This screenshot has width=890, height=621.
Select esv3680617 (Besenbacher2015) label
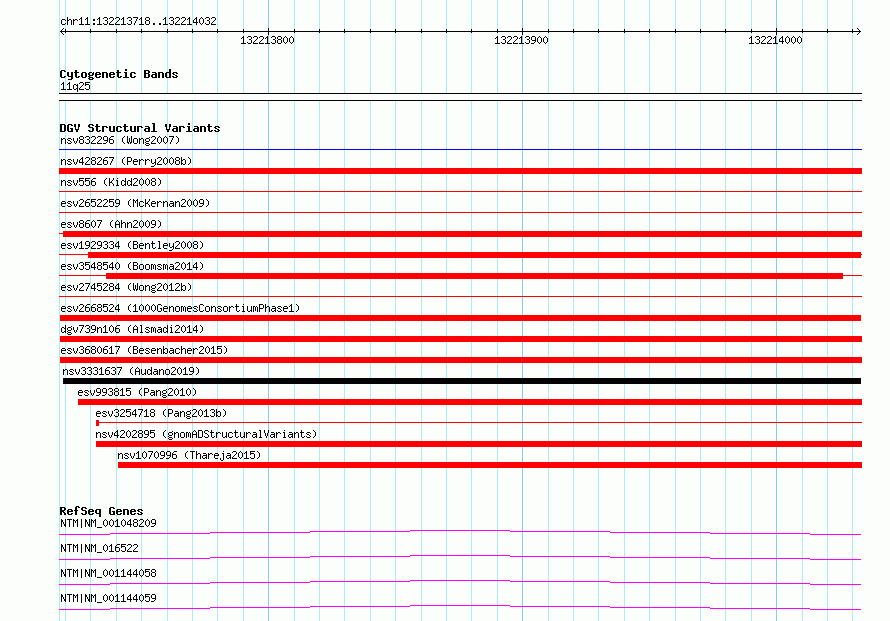coord(144,350)
